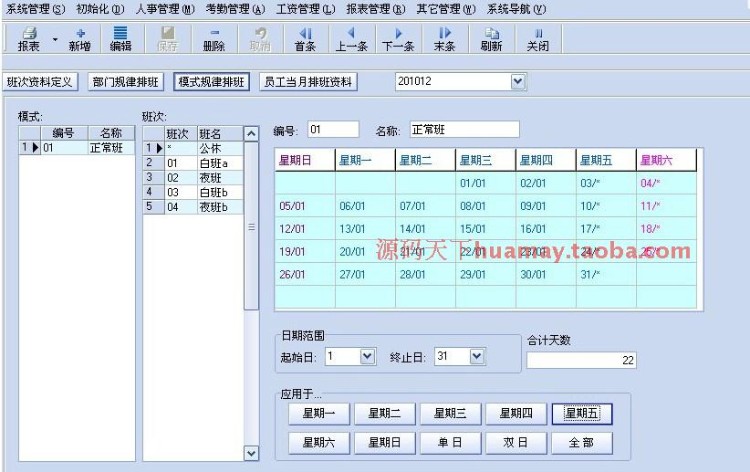Viewport: 750px width, 472px height.
Task: Apply shift to 星期三 button
Action: click(x=450, y=414)
